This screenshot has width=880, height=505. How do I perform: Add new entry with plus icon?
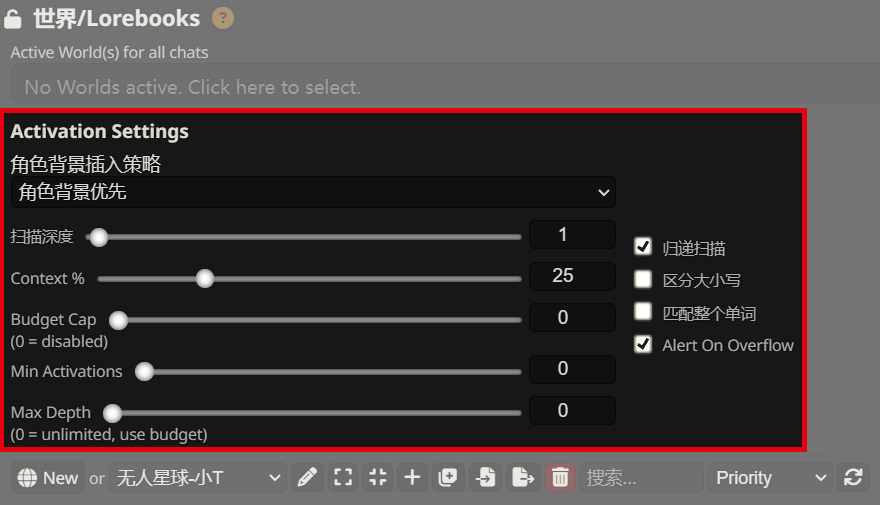click(x=412, y=478)
